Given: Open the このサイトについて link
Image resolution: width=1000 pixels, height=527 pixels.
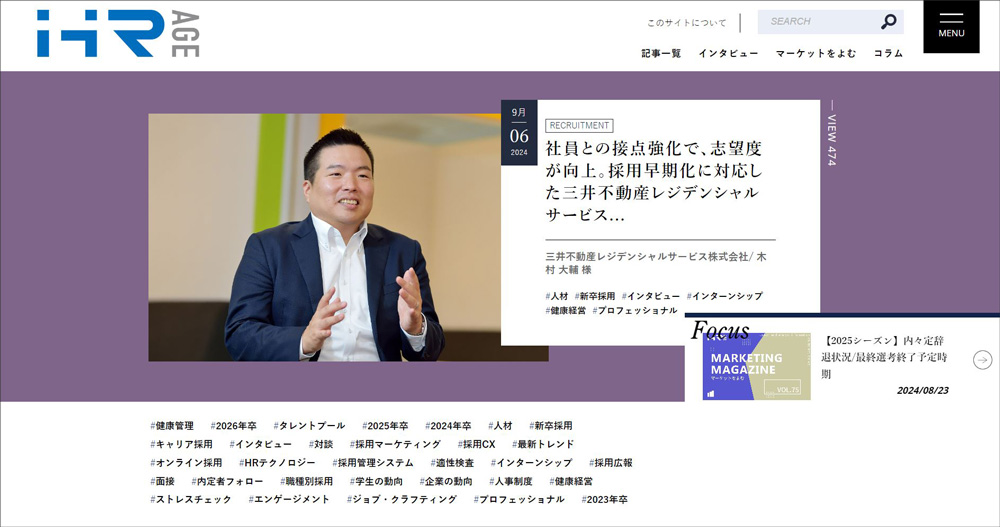Looking at the screenshot, I should pos(686,23).
